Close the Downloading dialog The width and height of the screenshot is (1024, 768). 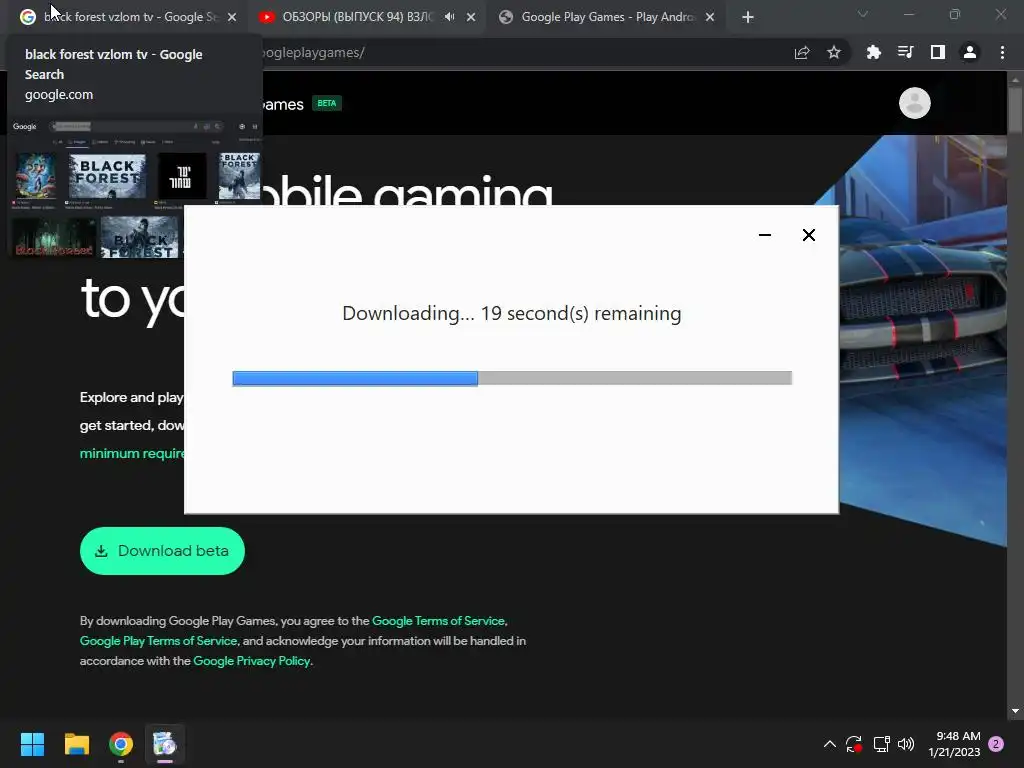(808, 235)
